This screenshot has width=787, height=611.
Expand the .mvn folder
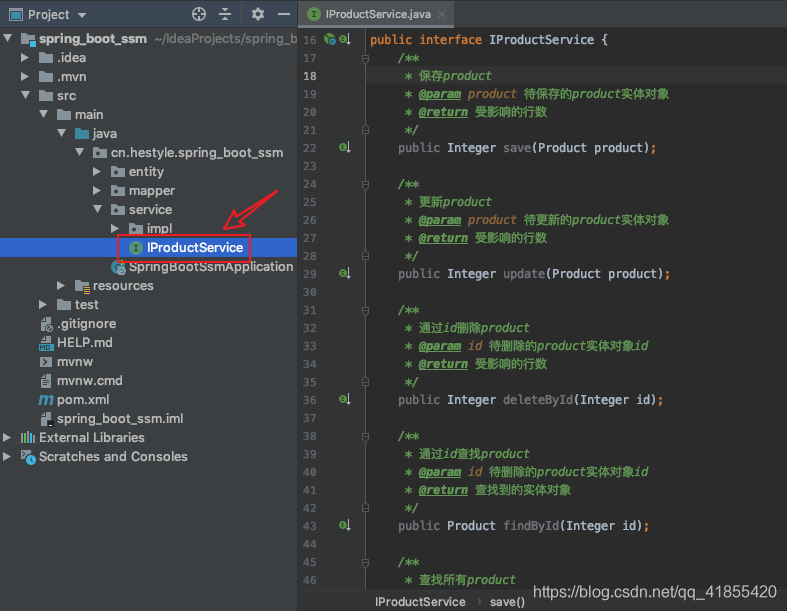(x=25, y=76)
